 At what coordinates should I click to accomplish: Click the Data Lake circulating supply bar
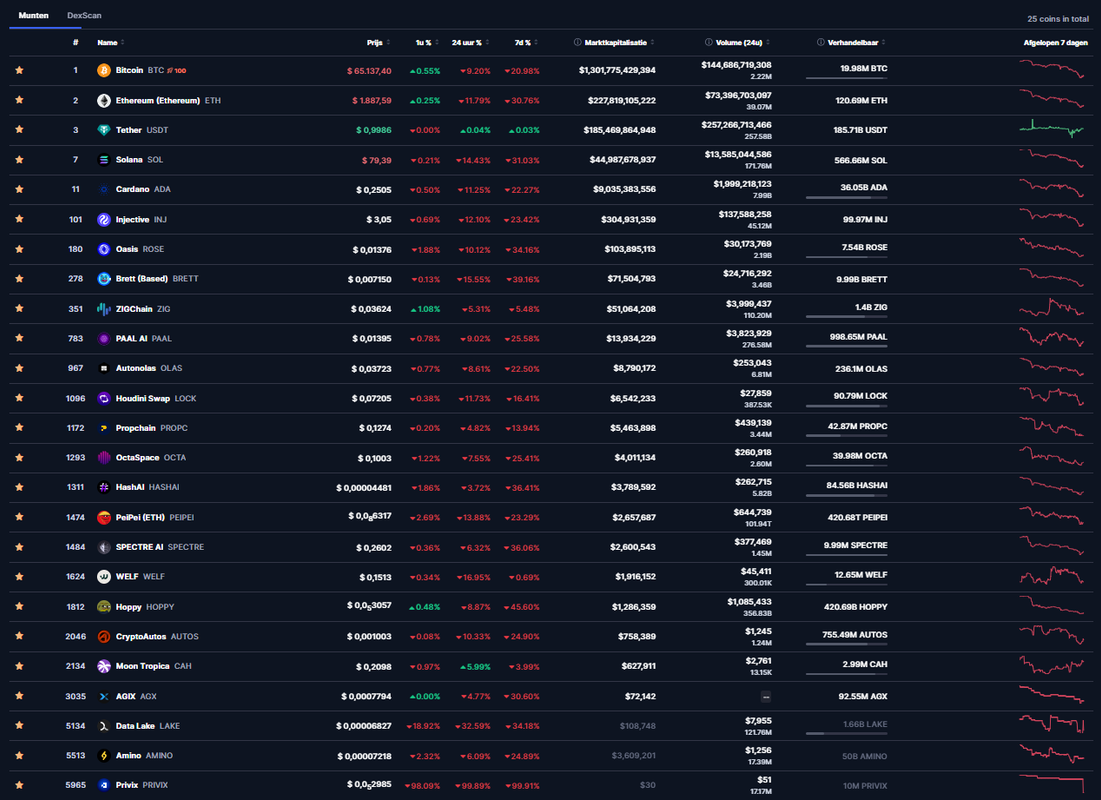pyautogui.click(x=847, y=733)
